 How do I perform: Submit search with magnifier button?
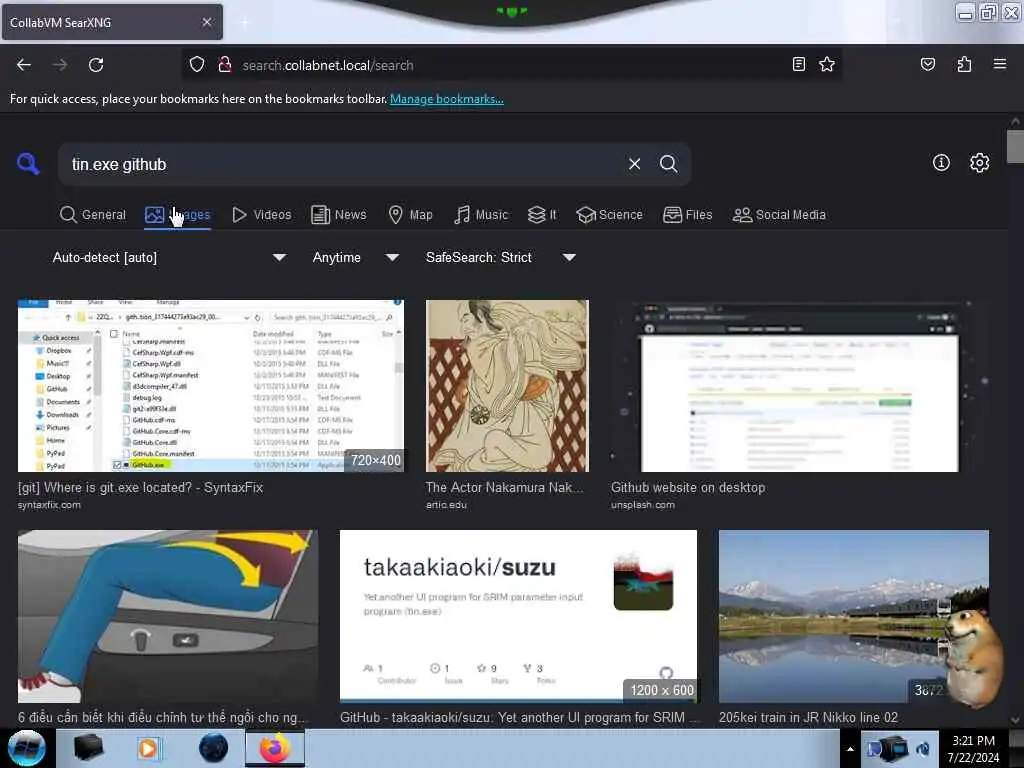pyautogui.click(x=668, y=164)
